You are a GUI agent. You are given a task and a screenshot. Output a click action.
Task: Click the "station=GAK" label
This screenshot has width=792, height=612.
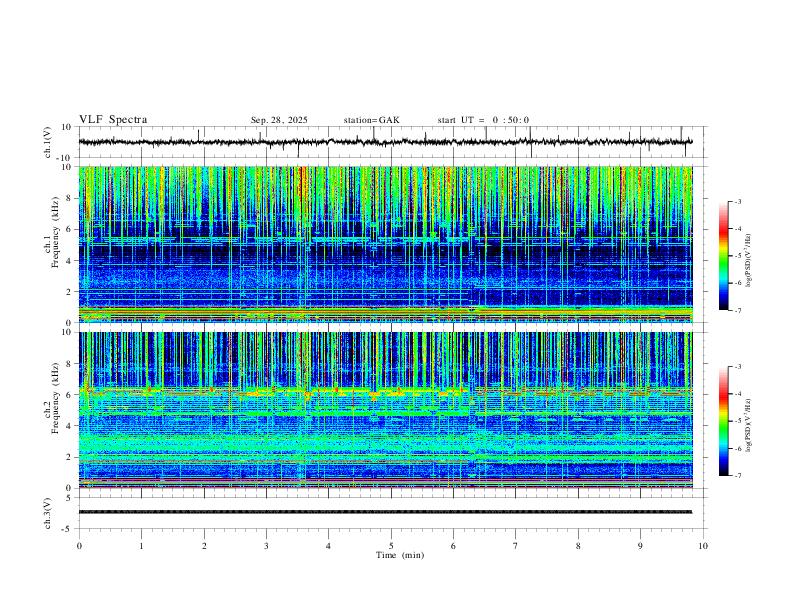pyautogui.click(x=371, y=120)
